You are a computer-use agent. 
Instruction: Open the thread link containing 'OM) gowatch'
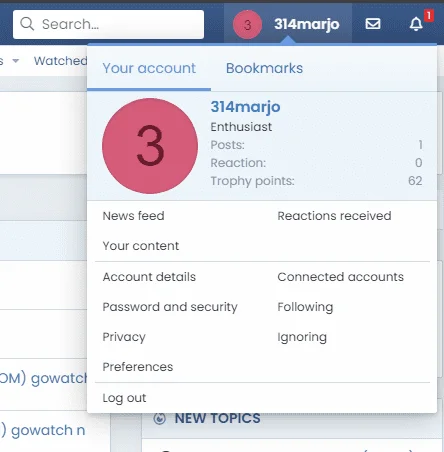click(x=43, y=378)
